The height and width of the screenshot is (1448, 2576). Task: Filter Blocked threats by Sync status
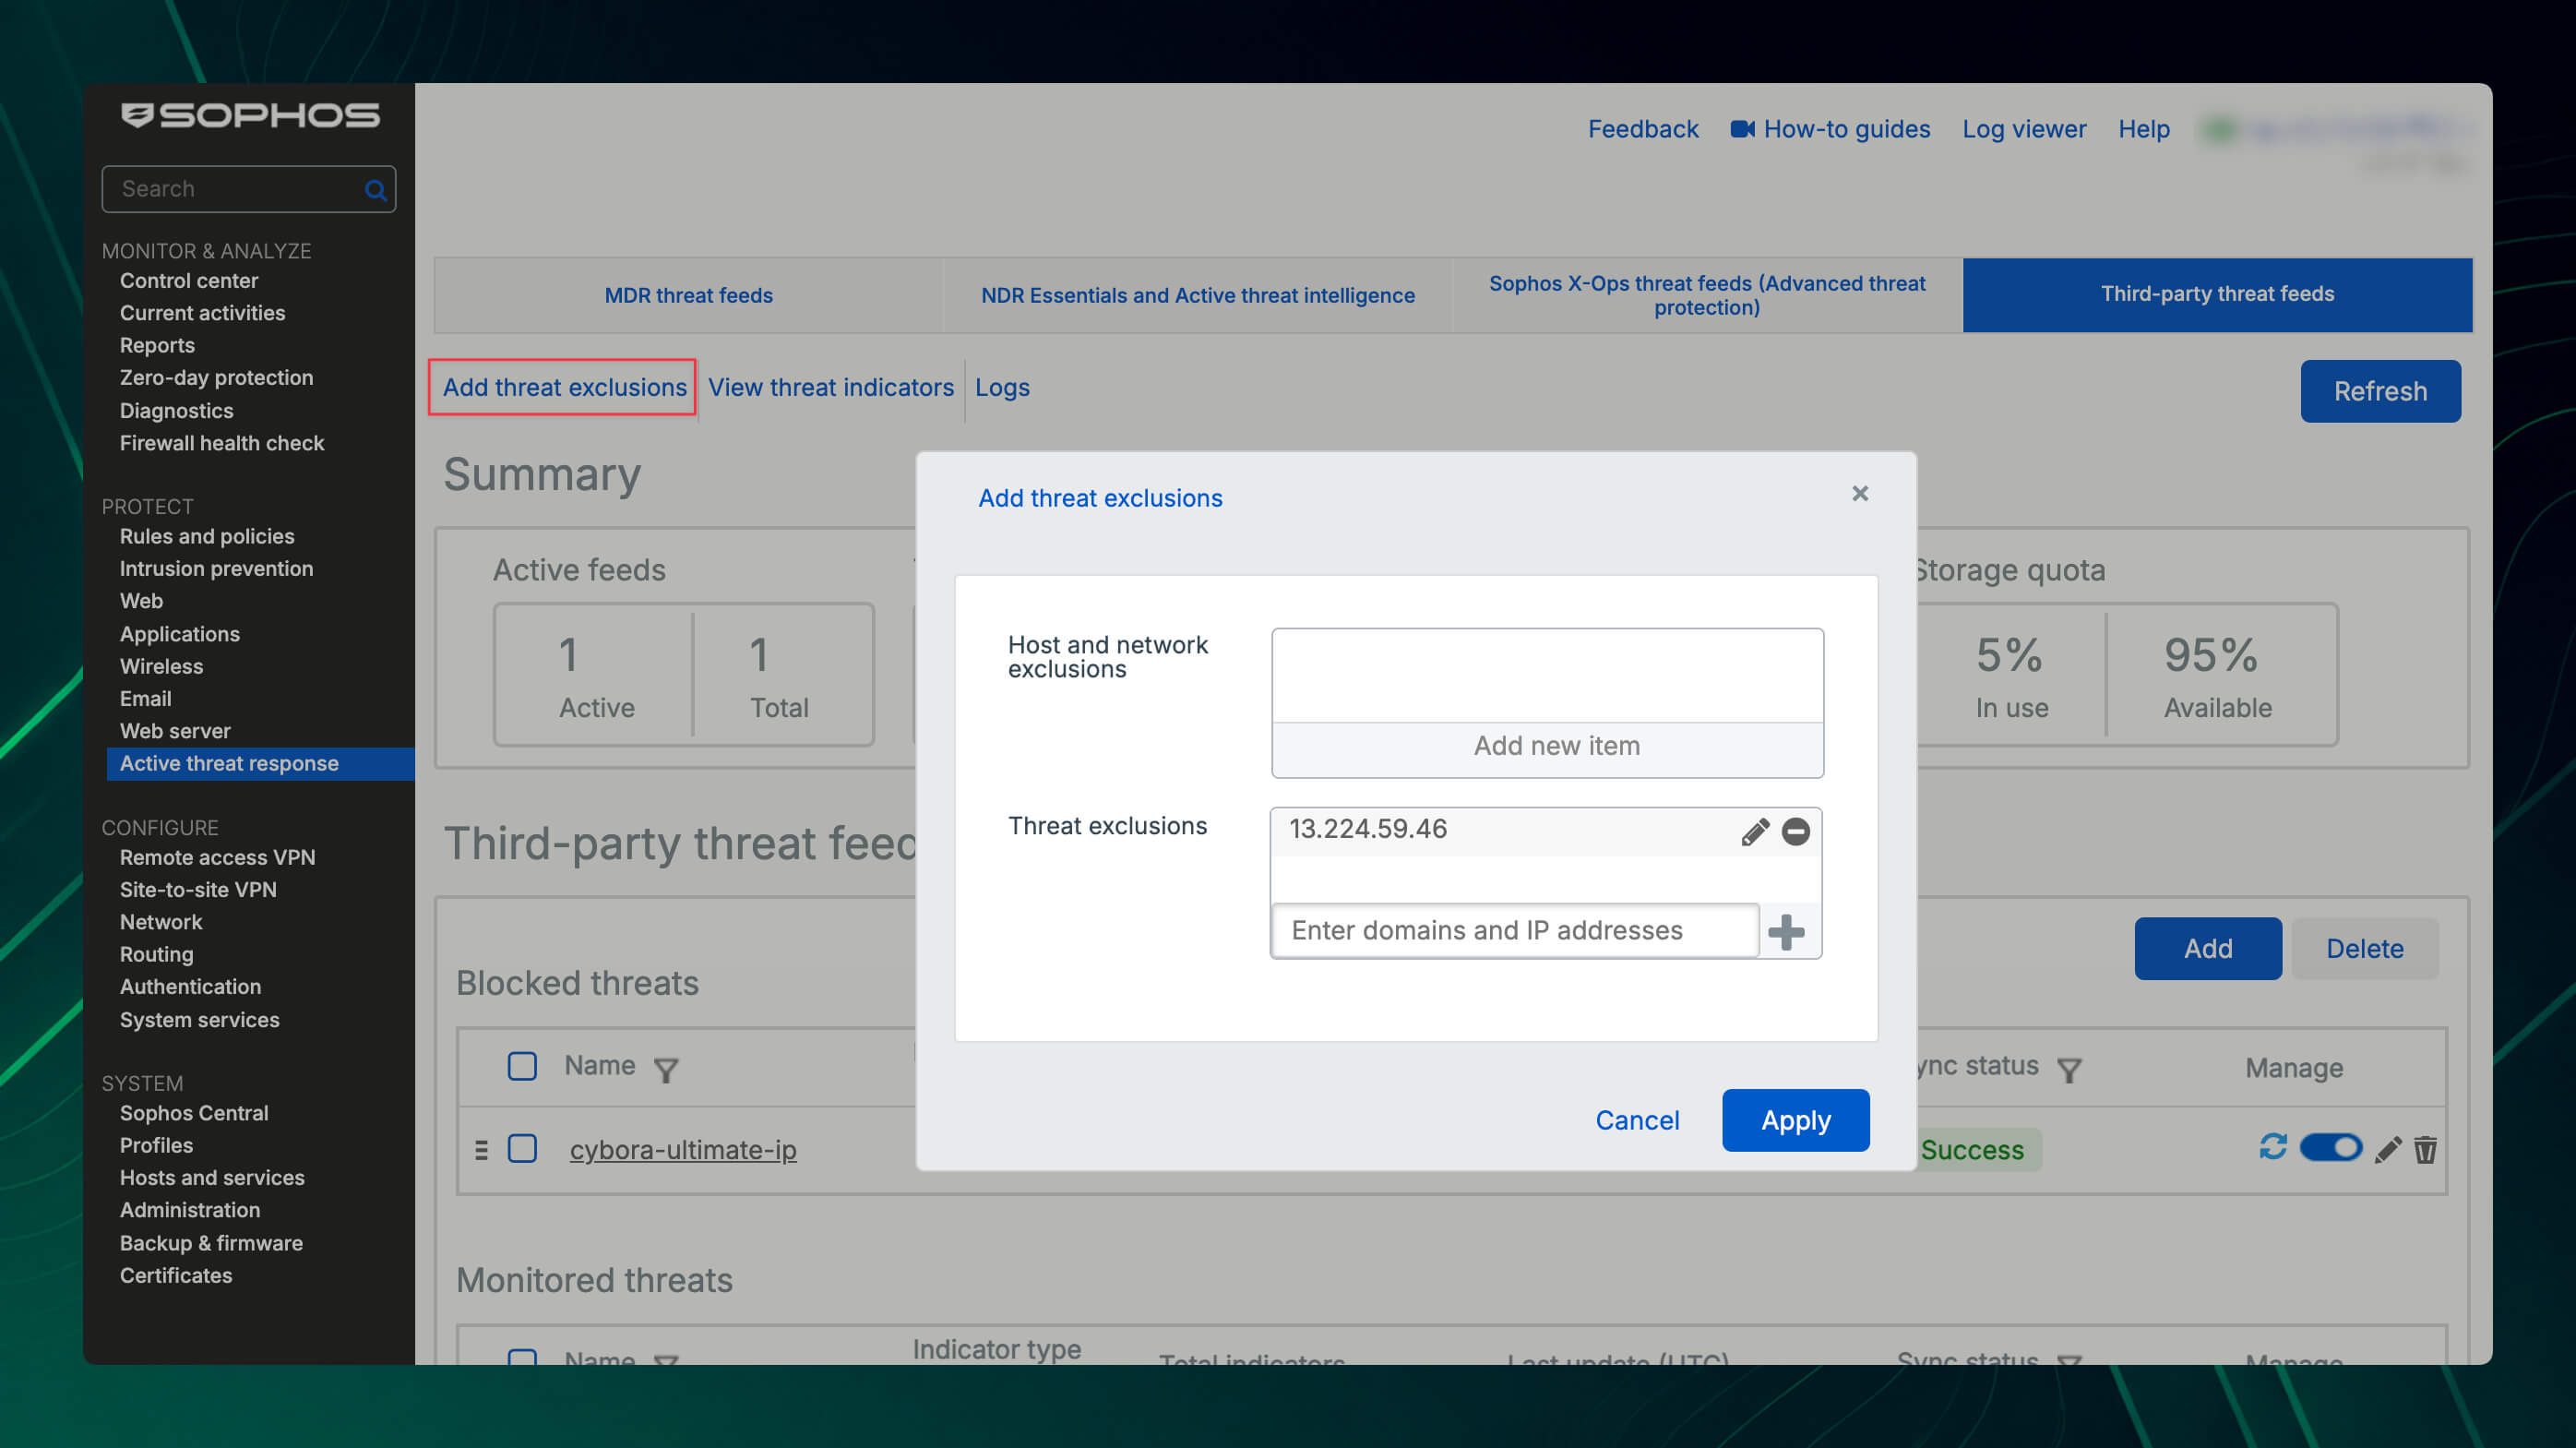tap(2069, 1070)
